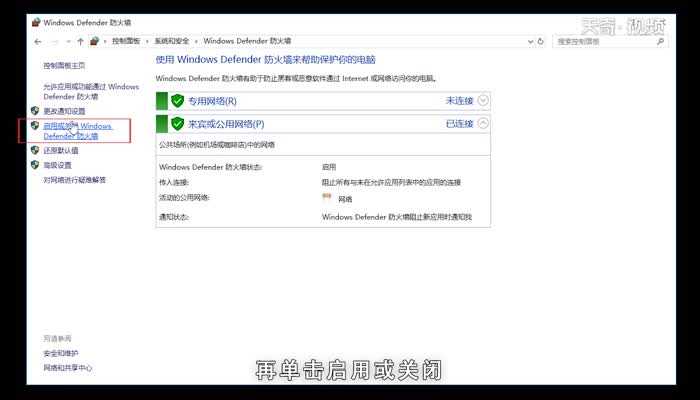The image size is (700, 400).
Task: Open 控制面板主页 link
Action: (64, 66)
